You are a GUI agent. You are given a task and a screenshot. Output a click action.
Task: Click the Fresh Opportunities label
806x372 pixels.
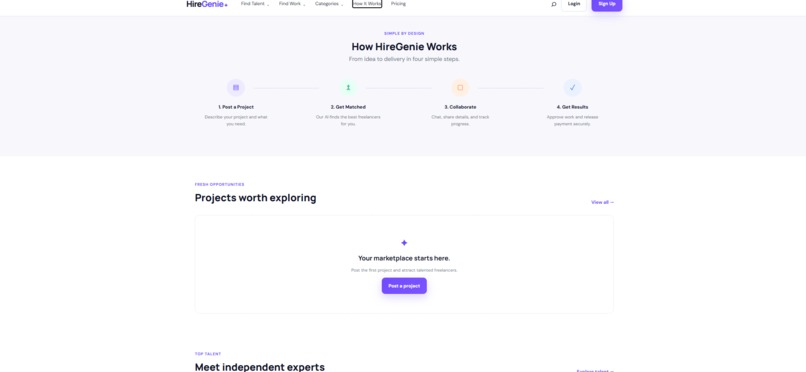click(x=219, y=184)
